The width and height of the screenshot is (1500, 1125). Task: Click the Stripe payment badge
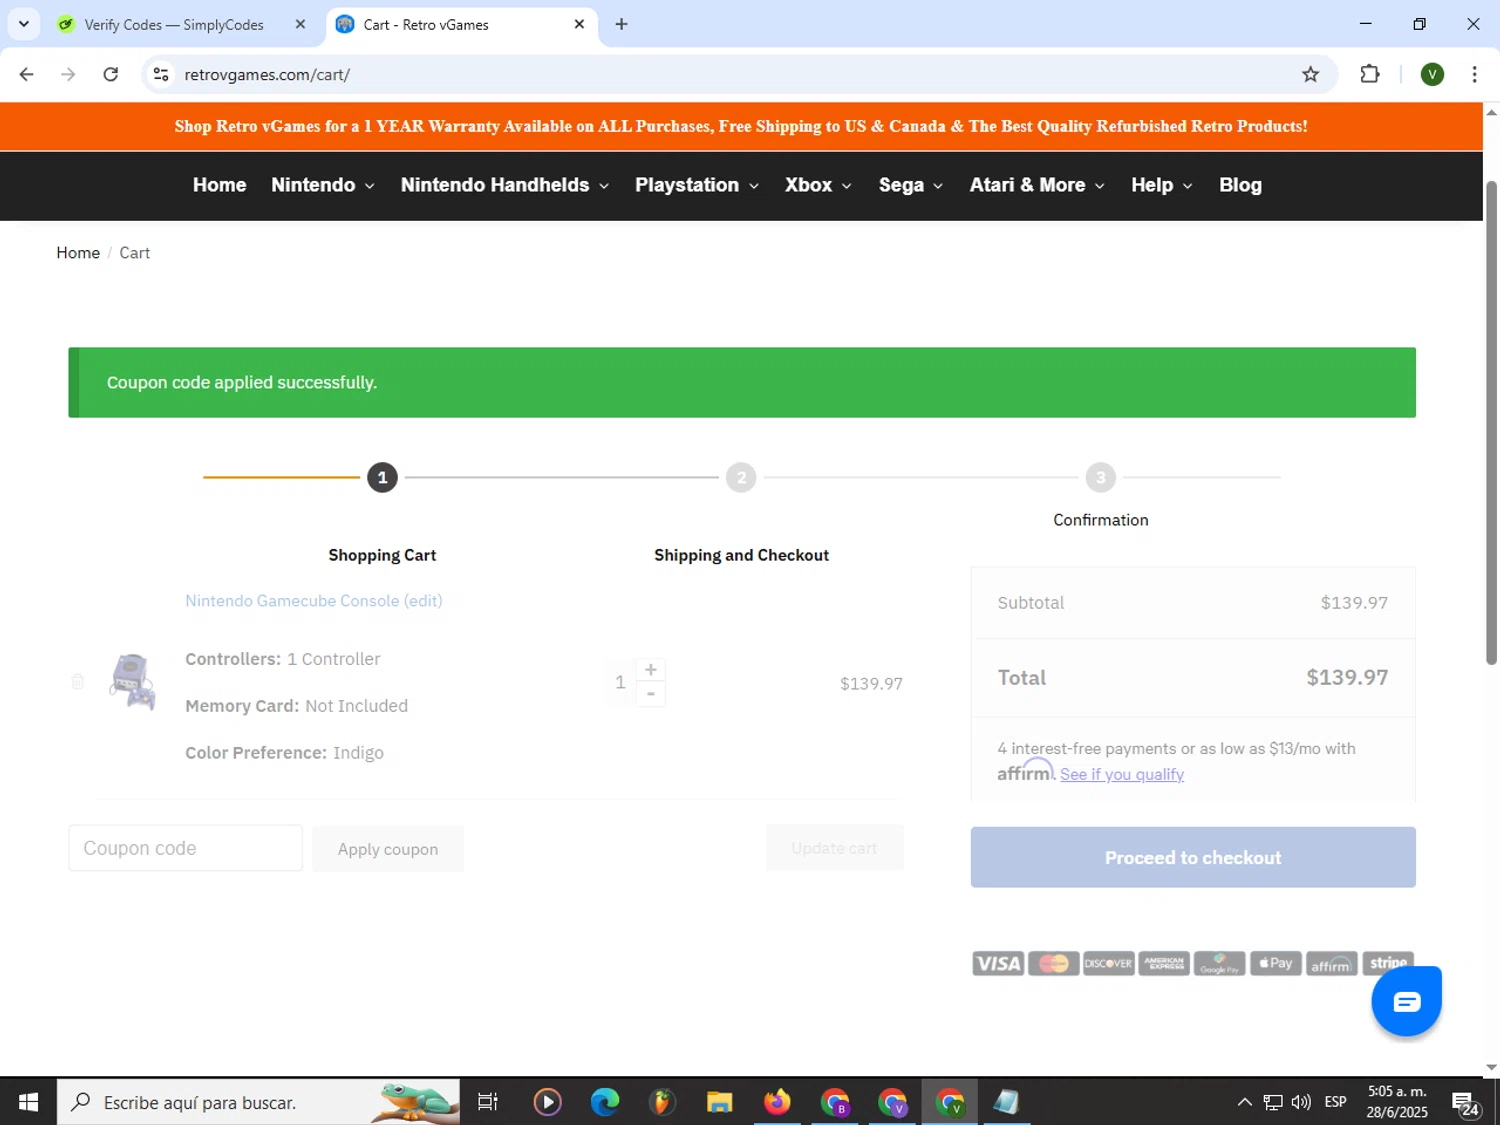point(1388,962)
